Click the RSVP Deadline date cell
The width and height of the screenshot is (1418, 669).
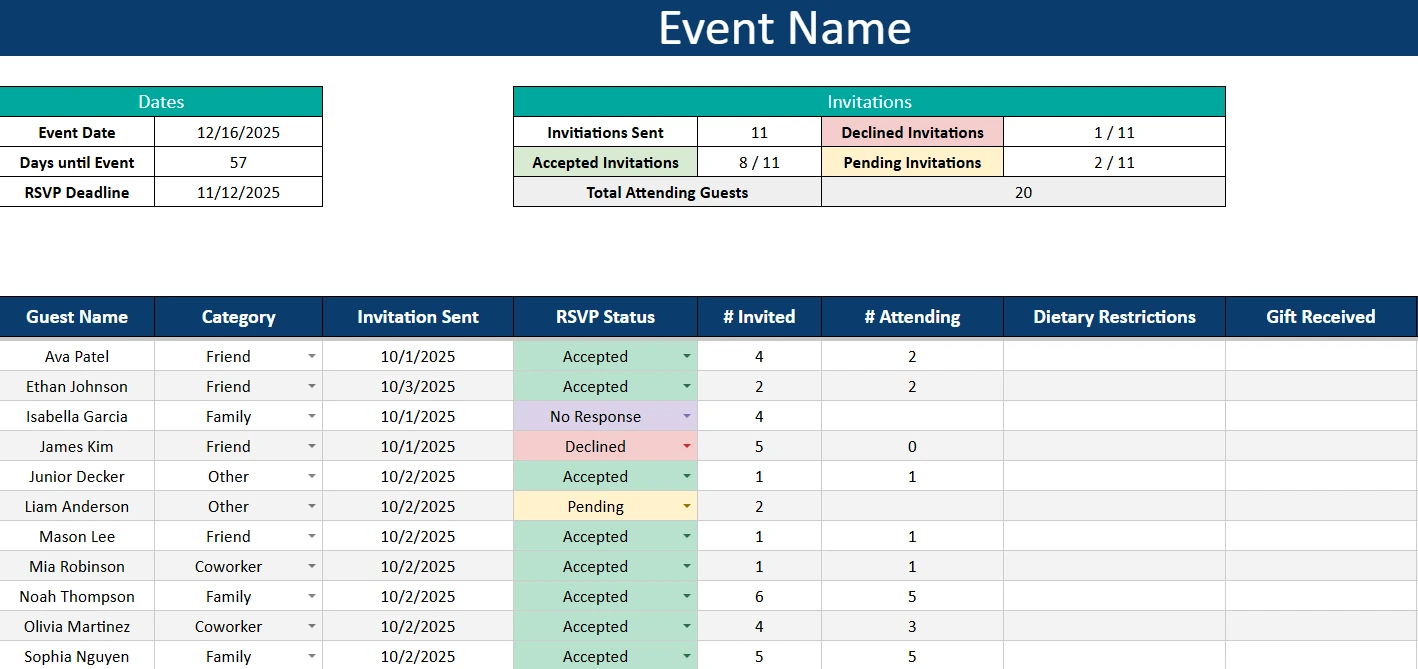coord(238,192)
